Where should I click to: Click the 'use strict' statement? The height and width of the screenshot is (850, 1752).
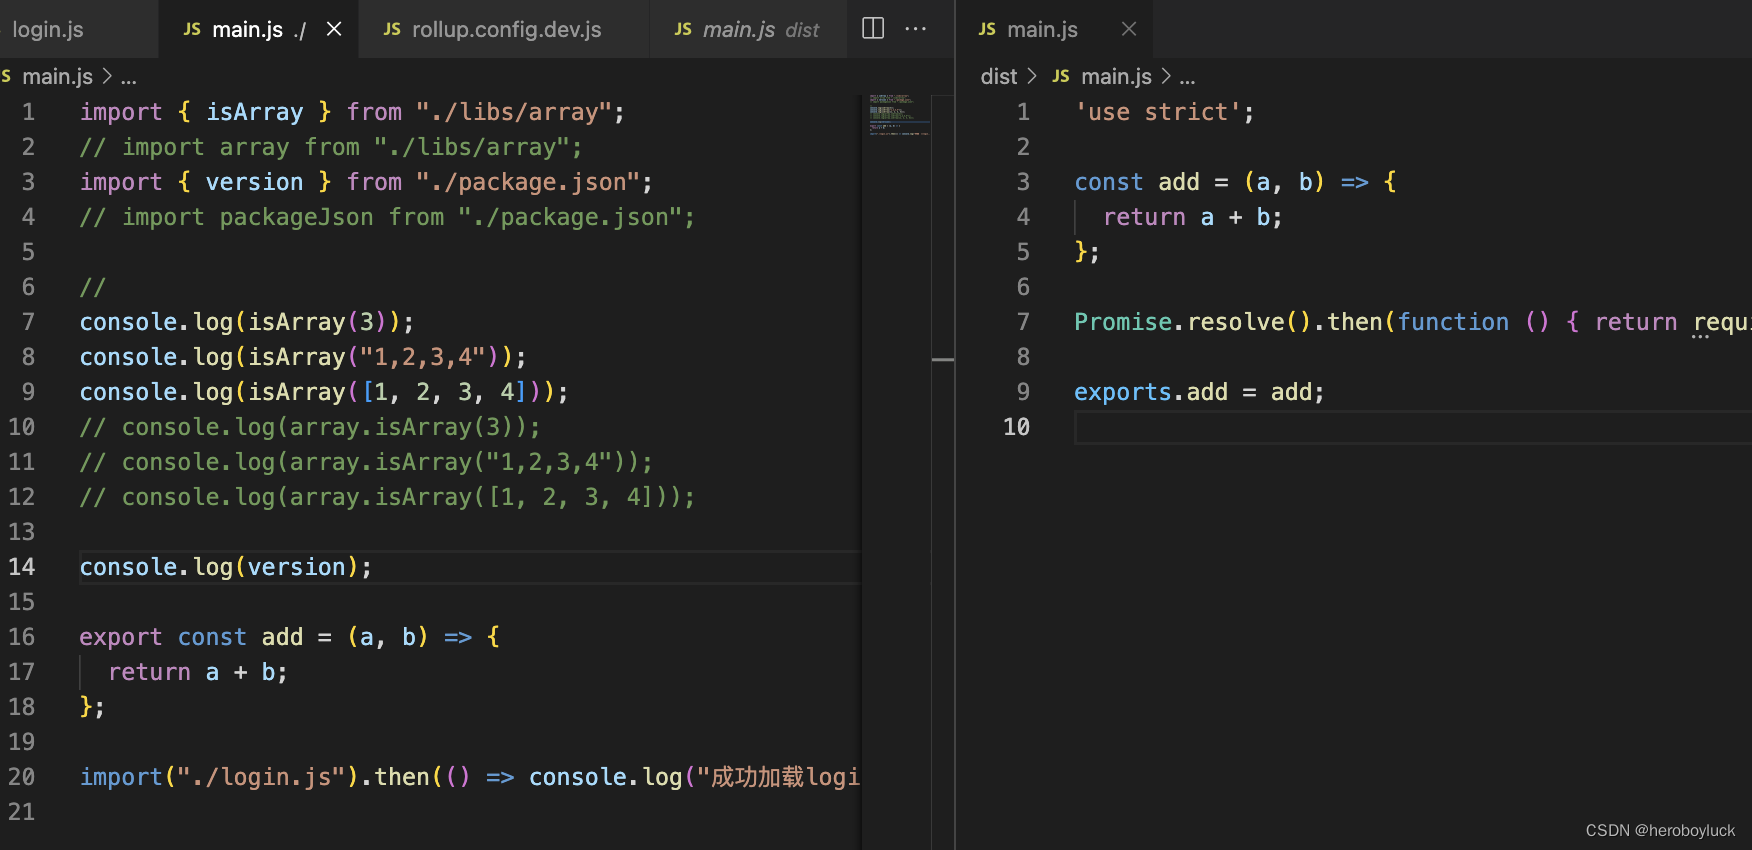[x=1164, y=112]
